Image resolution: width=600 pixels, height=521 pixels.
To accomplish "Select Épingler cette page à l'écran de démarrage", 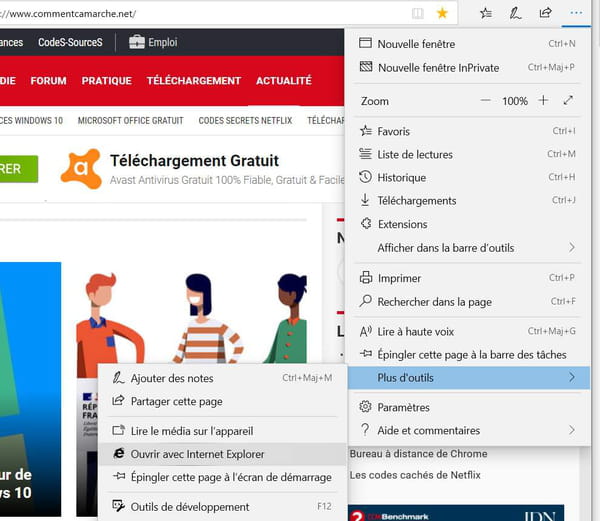I will click(x=223, y=477).
